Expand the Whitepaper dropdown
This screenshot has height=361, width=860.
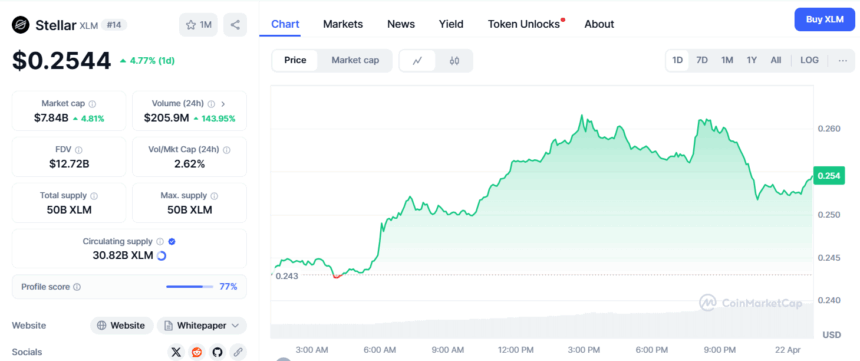pos(202,325)
